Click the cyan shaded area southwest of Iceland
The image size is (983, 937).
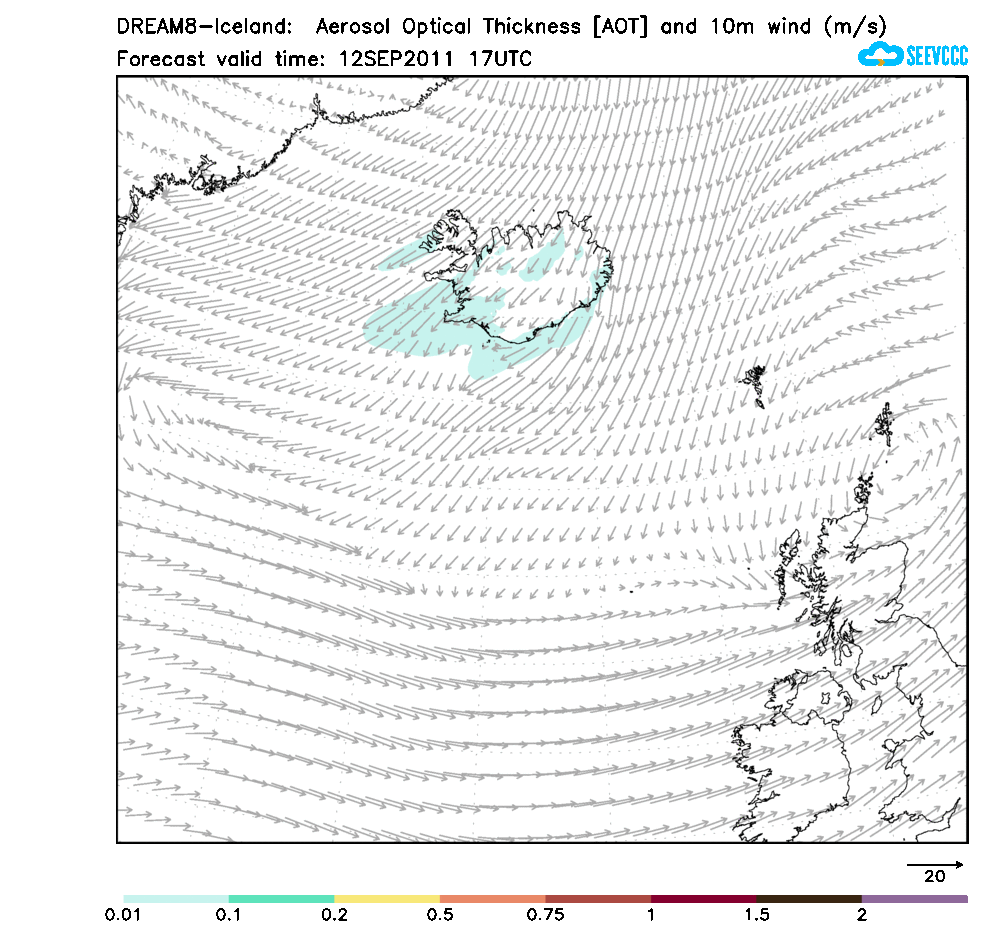[x=410, y=325]
